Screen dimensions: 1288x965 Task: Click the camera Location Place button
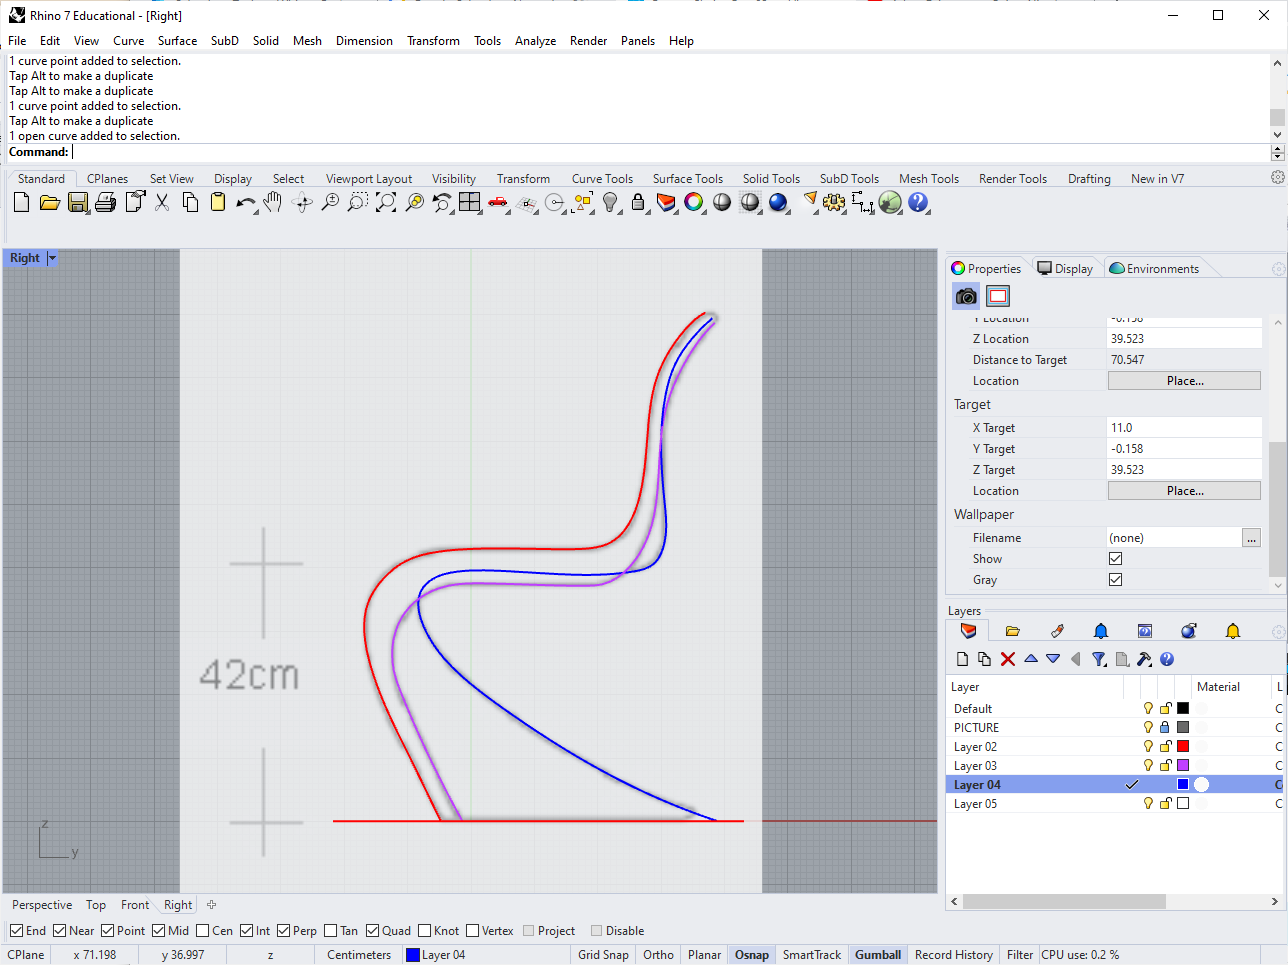[1184, 381]
